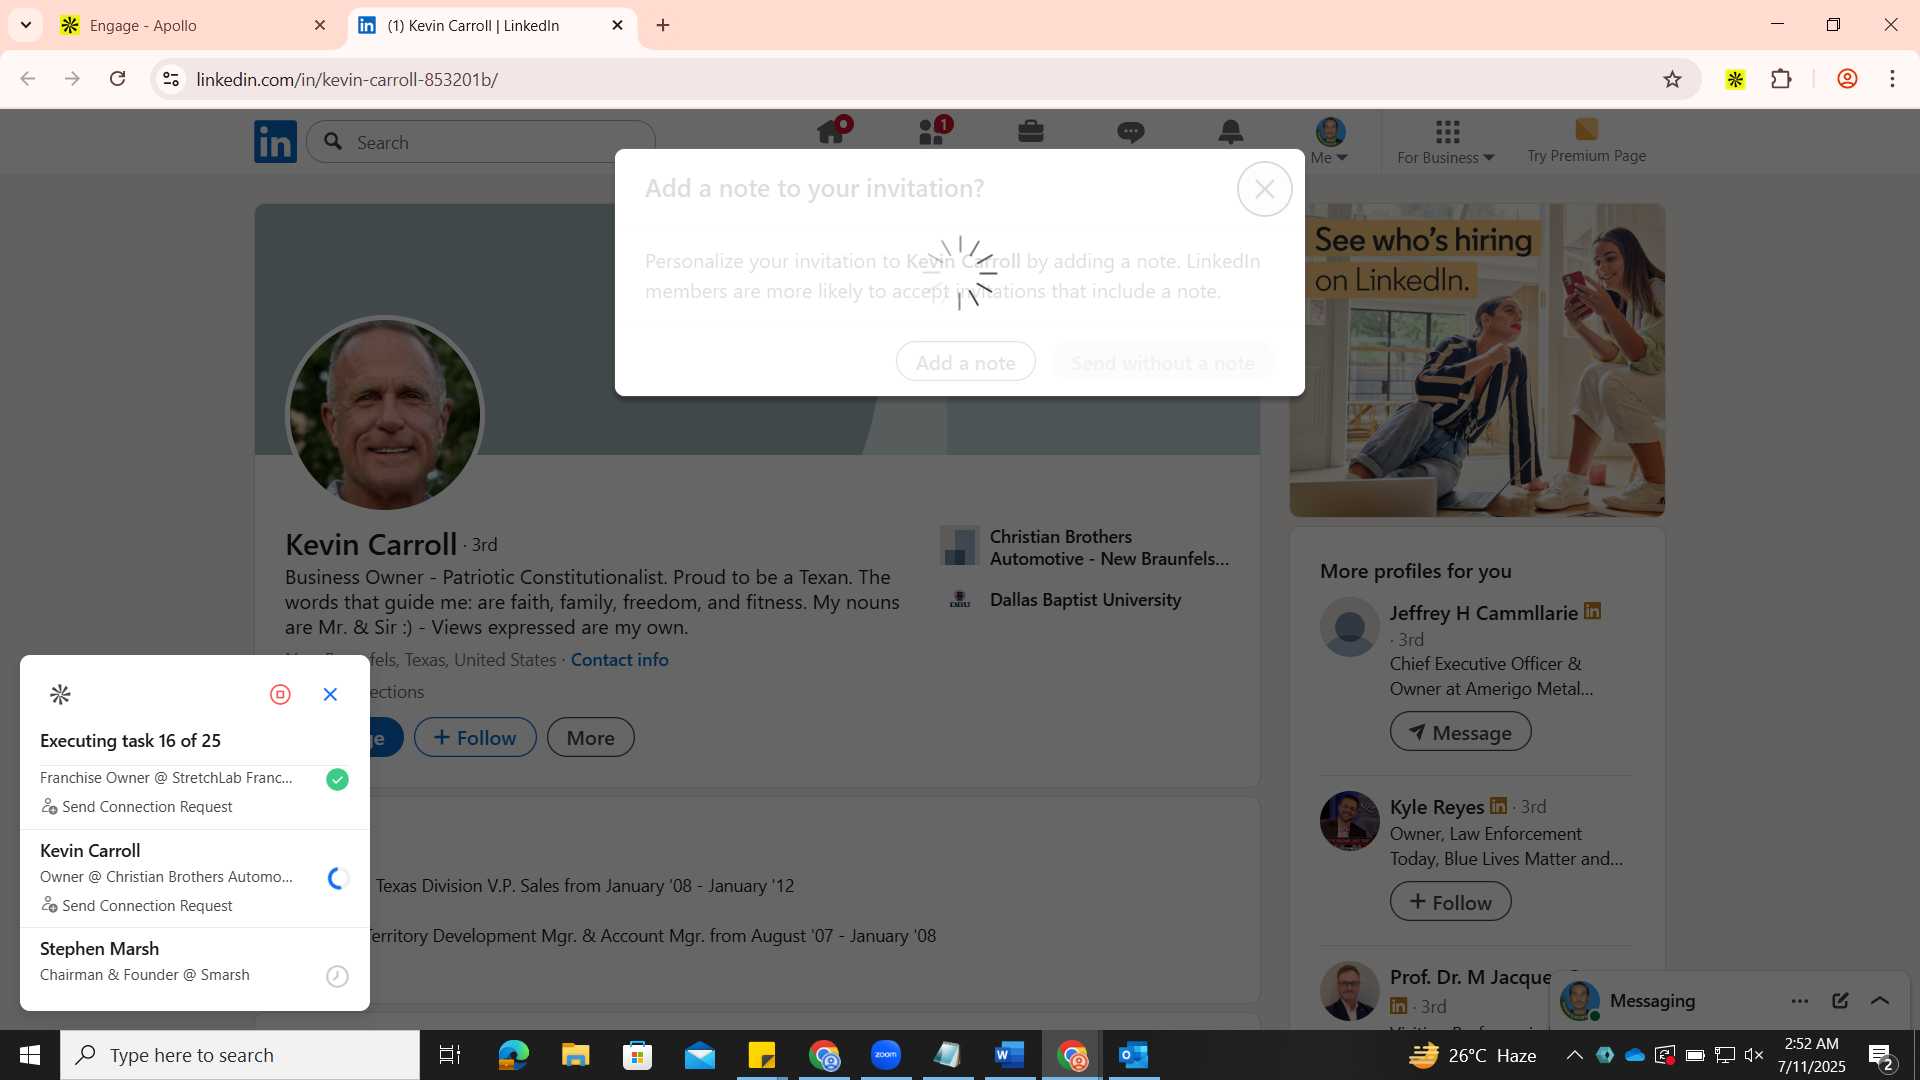
Task: Open the LinkedIn home logo
Action: pyautogui.click(x=275, y=142)
